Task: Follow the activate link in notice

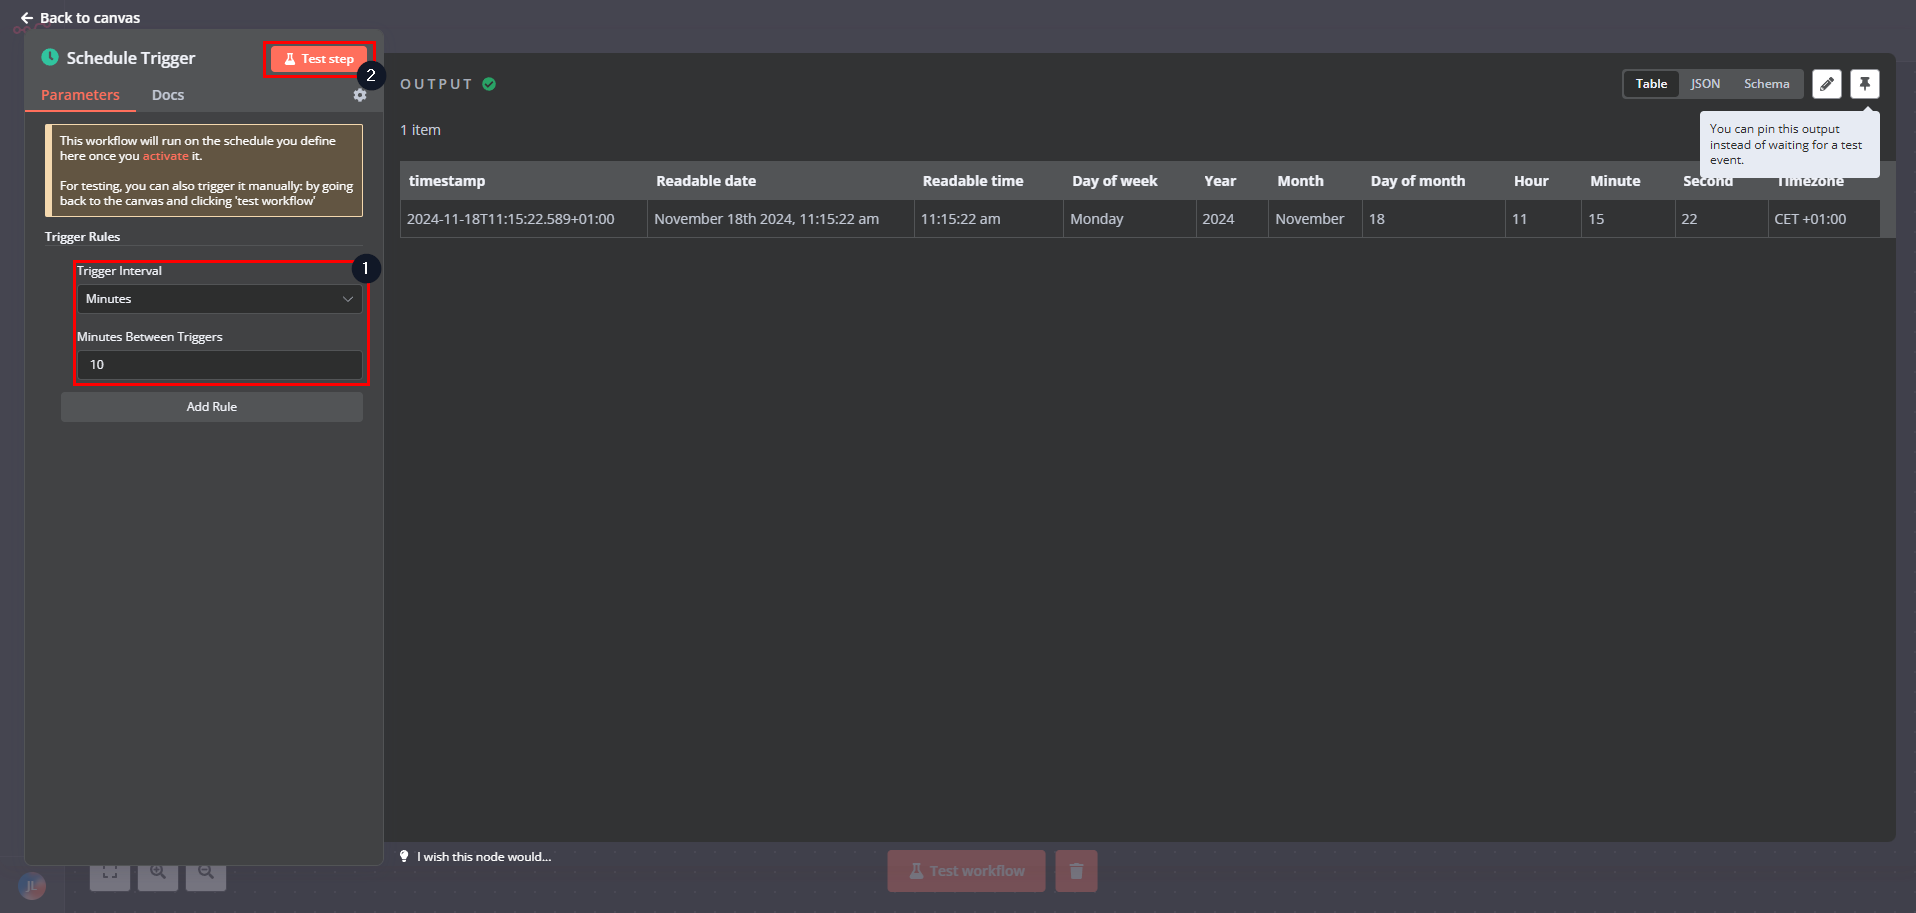Action: pos(165,156)
